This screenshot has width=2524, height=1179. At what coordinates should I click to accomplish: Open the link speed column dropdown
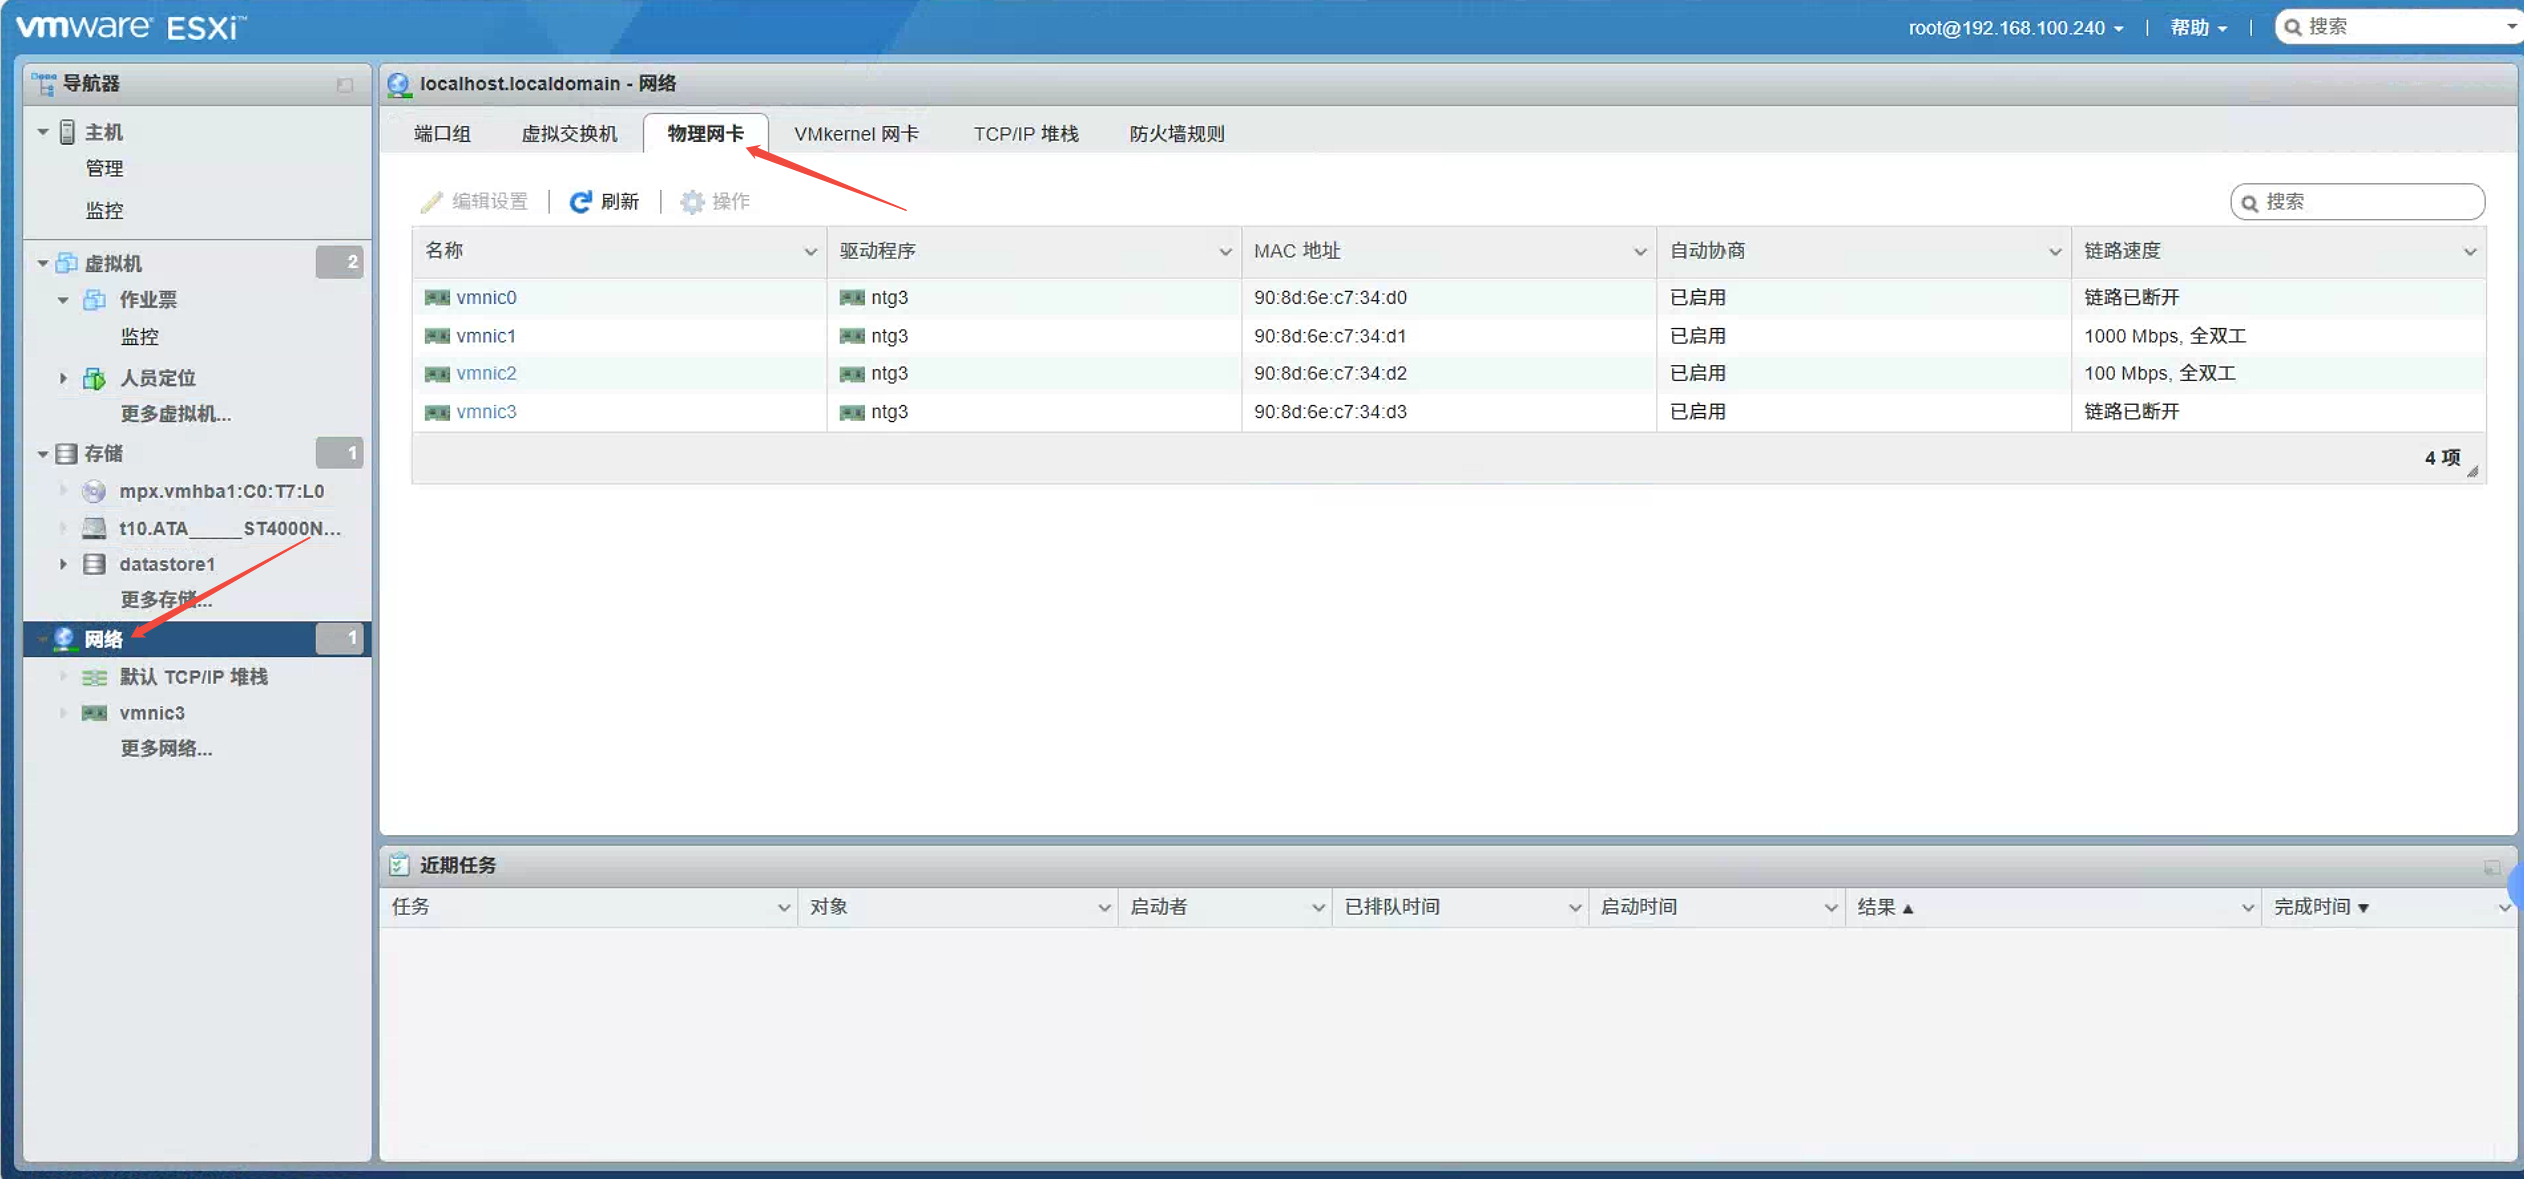2468,252
